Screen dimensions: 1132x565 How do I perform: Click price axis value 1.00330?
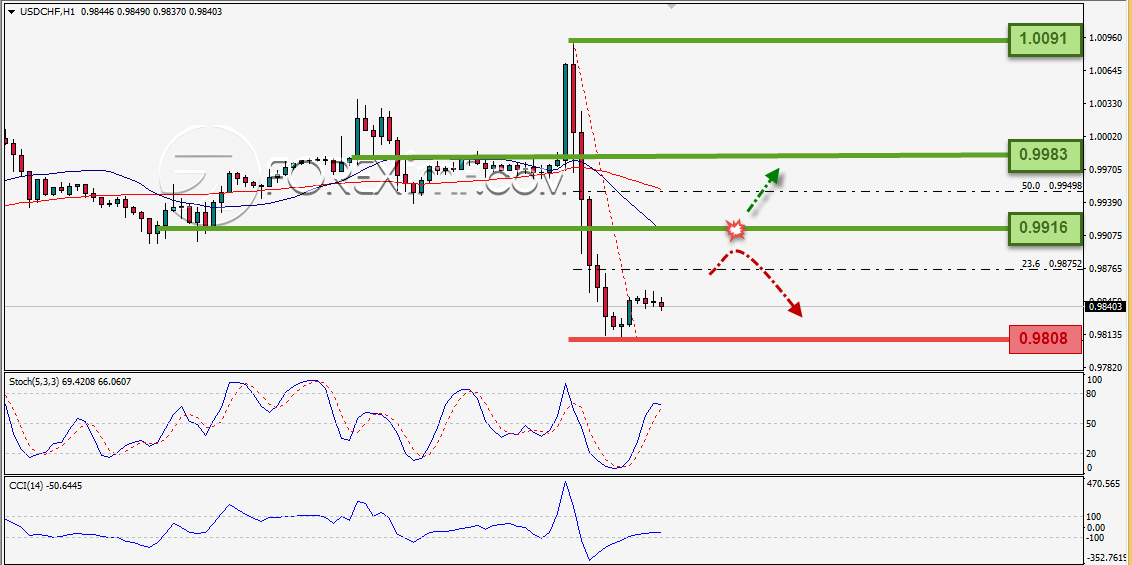coord(1106,104)
